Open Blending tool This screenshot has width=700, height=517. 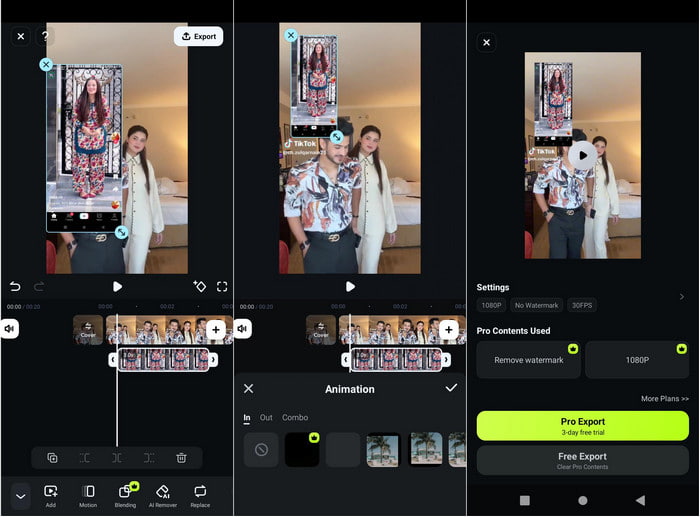[x=125, y=496]
